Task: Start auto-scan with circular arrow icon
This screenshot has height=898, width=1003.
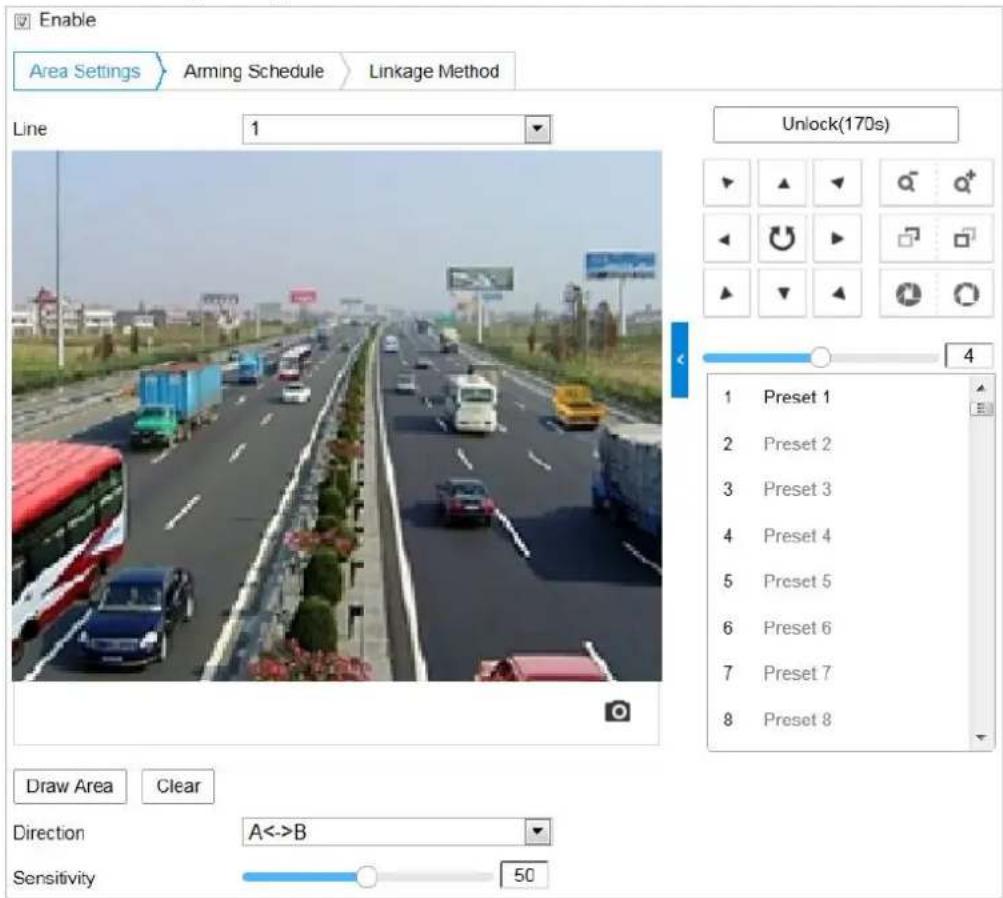Action: tap(782, 239)
